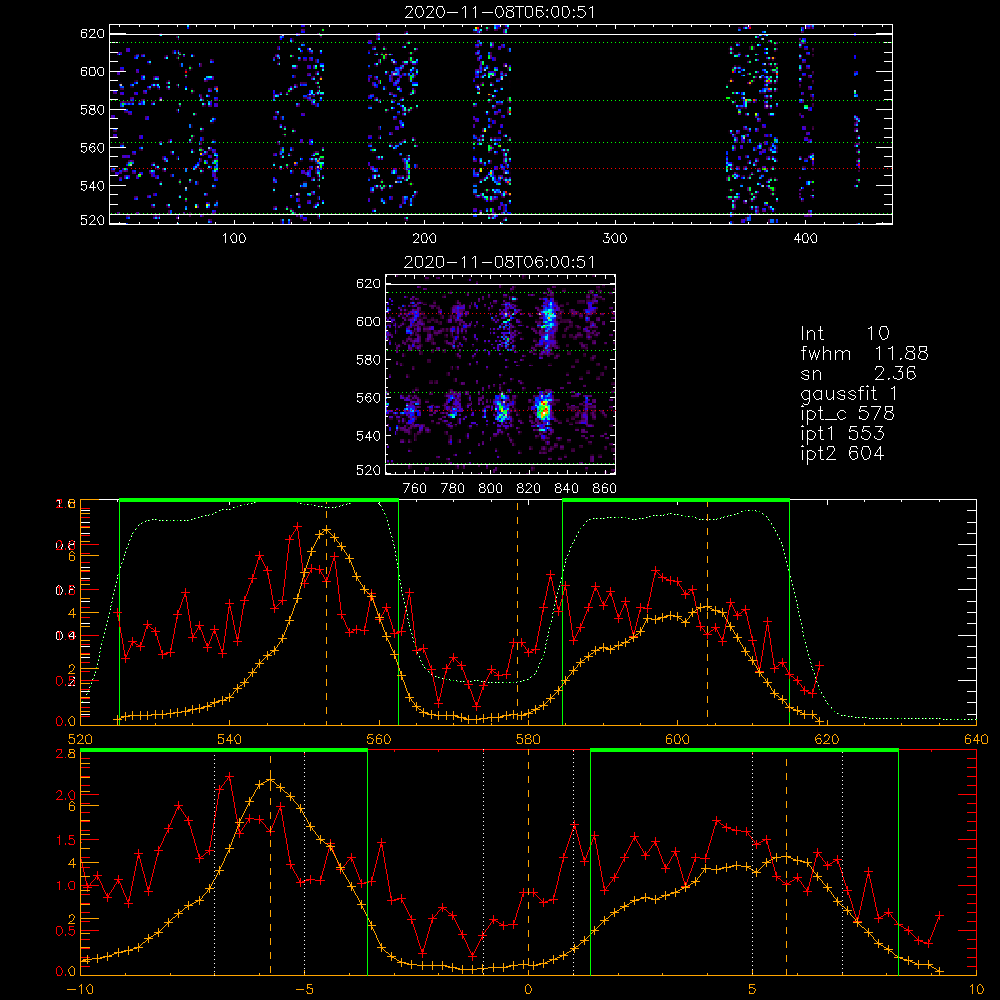
Task: Click the 'ipt1 553' readout
Action: 842,434
